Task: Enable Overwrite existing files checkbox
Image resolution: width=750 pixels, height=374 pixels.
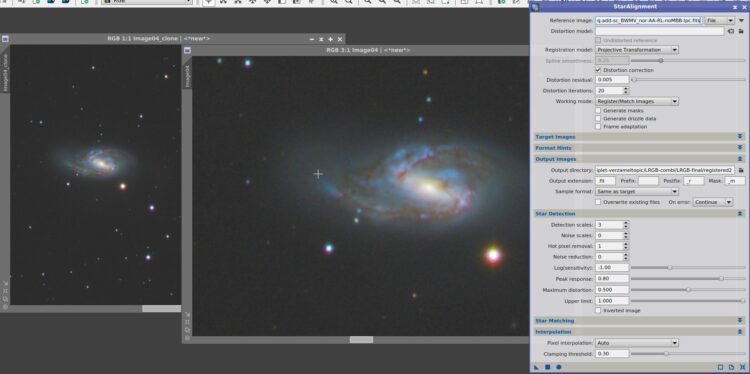Action: coord(598,202)
